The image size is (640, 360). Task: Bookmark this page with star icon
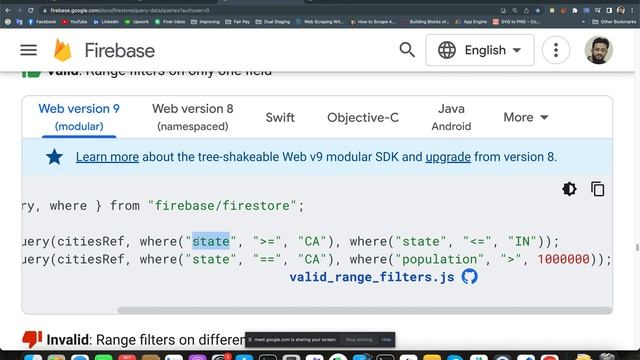pos(538,11)
